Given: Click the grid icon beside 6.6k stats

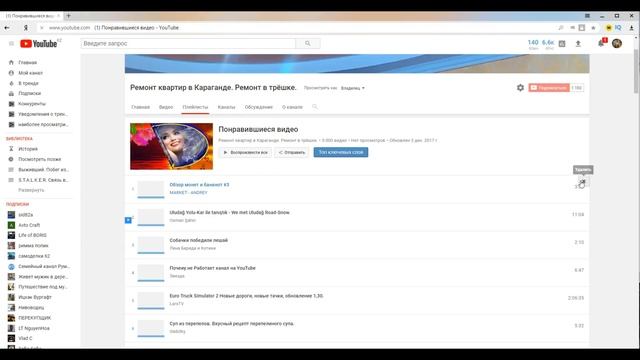Looking at the screenshot, I should [562, 43].
